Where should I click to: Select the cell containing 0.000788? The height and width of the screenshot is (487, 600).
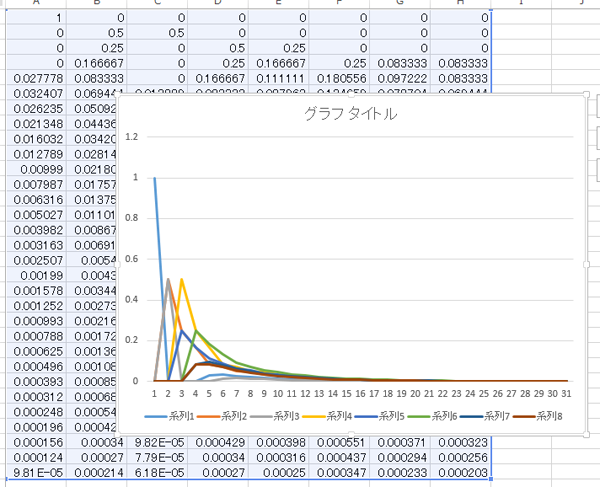36,336
